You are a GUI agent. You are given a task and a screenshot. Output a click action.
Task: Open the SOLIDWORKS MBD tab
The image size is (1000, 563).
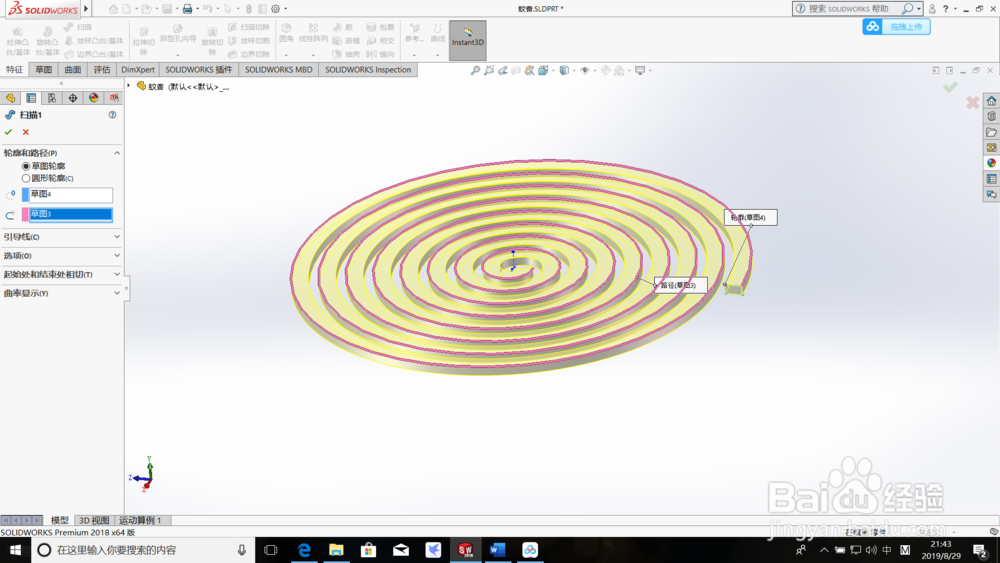tap(279, 69)
